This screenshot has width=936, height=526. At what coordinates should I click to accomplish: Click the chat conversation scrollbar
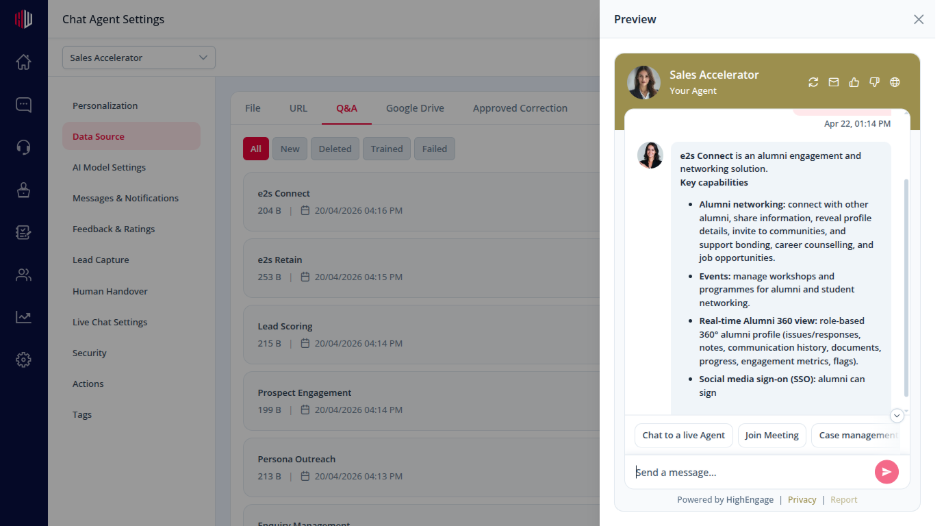(906, 287)
